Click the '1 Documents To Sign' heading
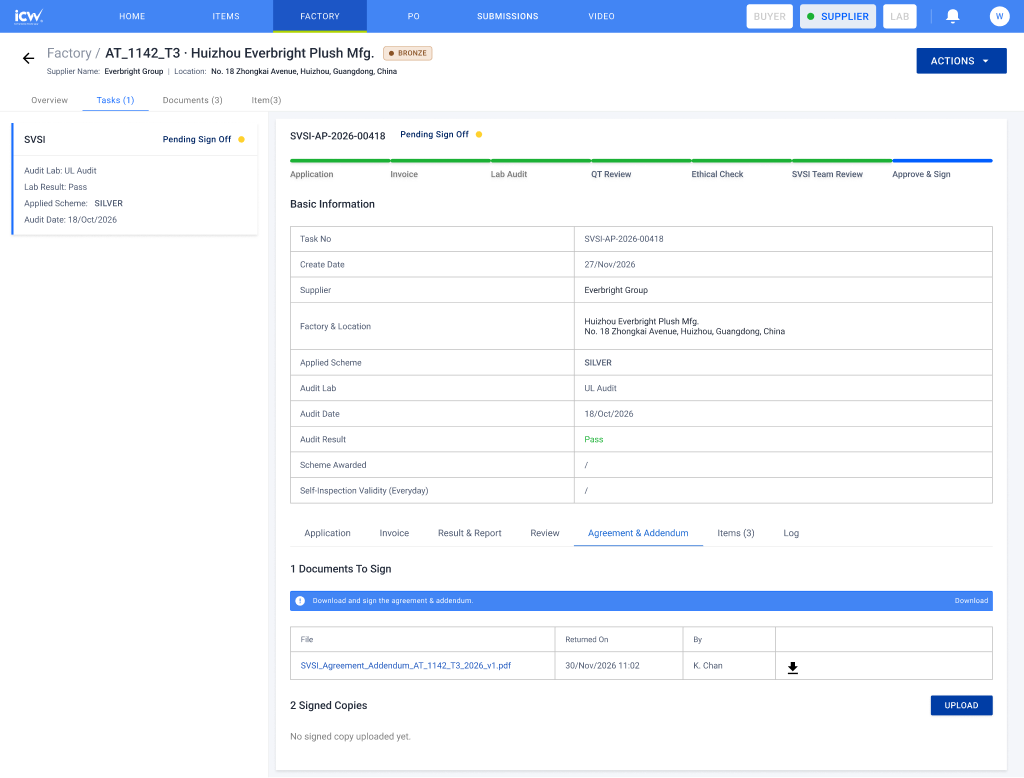1024x778 pixels. 340,569
